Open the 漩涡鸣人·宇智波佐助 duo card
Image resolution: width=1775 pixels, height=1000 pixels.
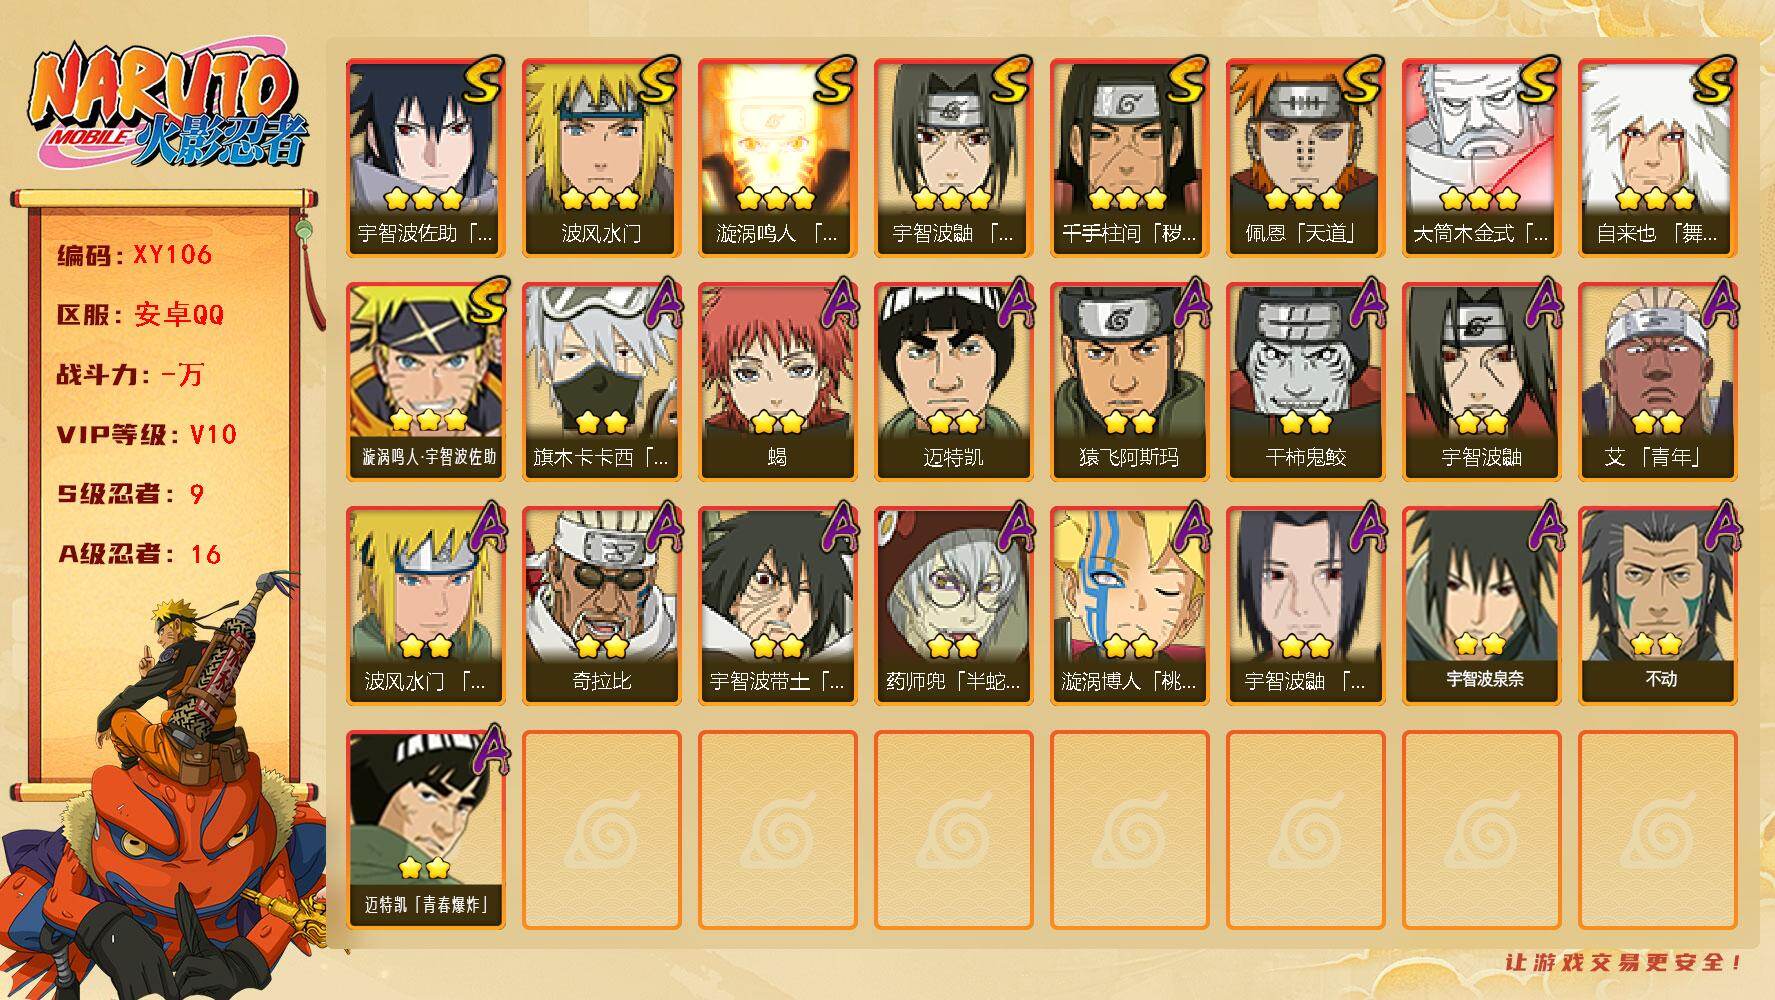tap(425, 382)
